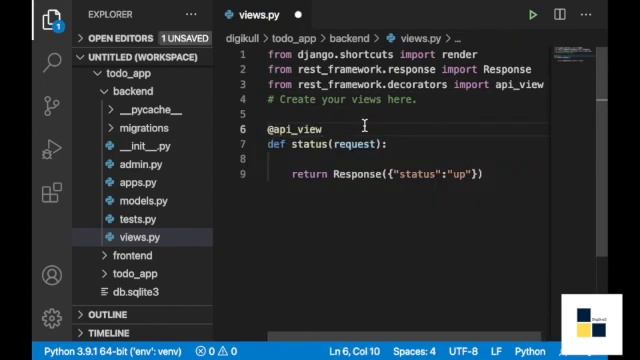
Task: Click Ln 6, Col 10 go-to-line indicator
Action: (354, 351)
